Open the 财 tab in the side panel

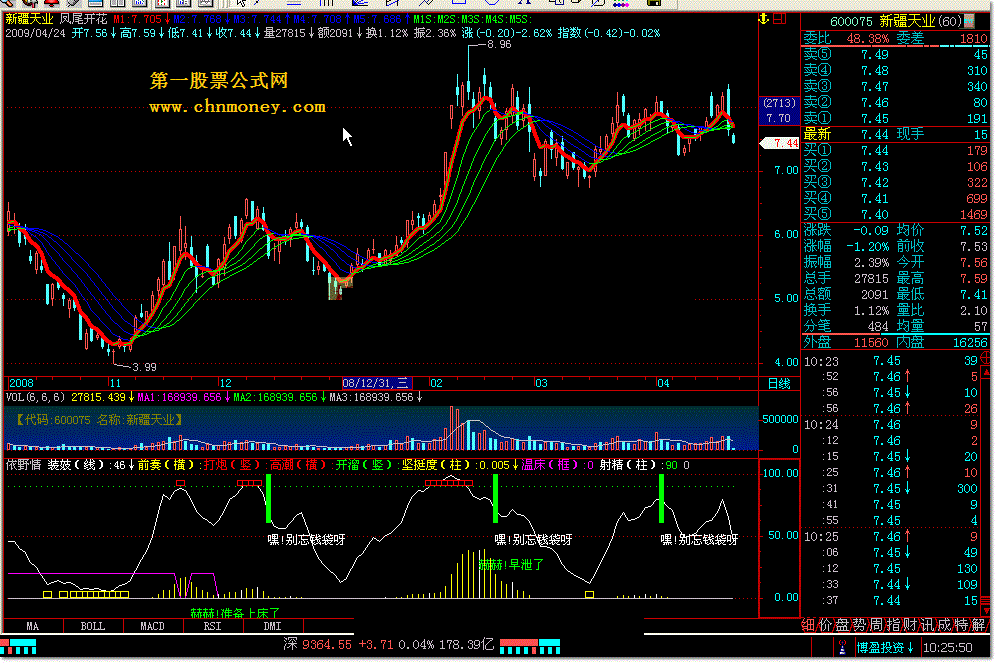point(910,625)
